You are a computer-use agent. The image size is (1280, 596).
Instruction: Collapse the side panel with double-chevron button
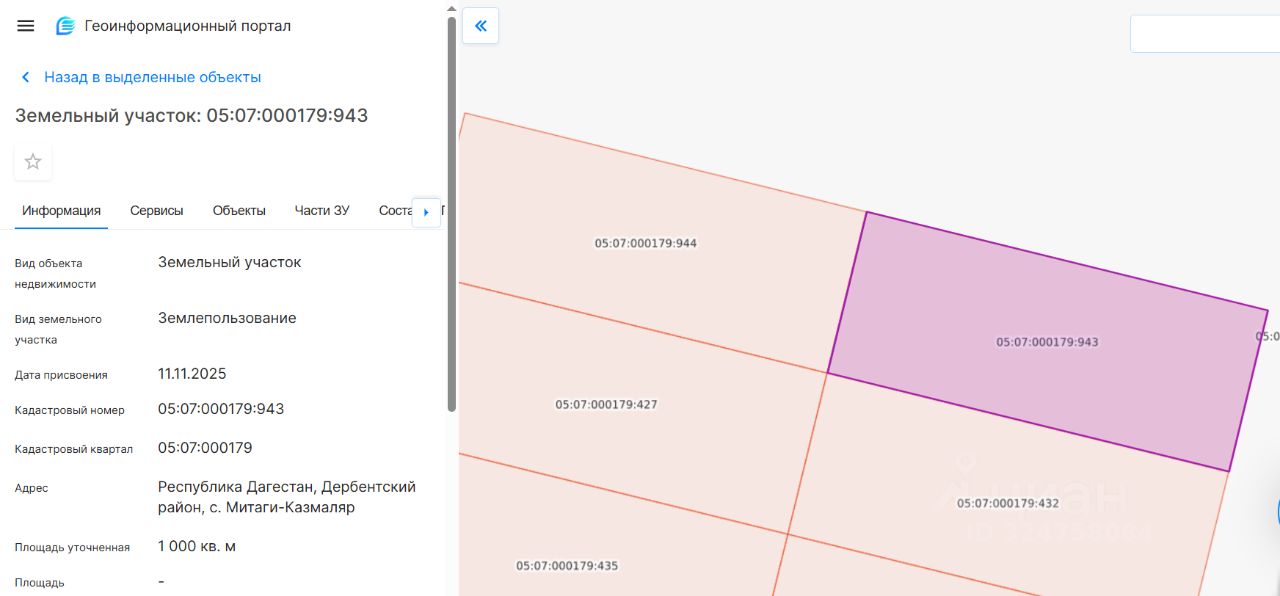480,26
